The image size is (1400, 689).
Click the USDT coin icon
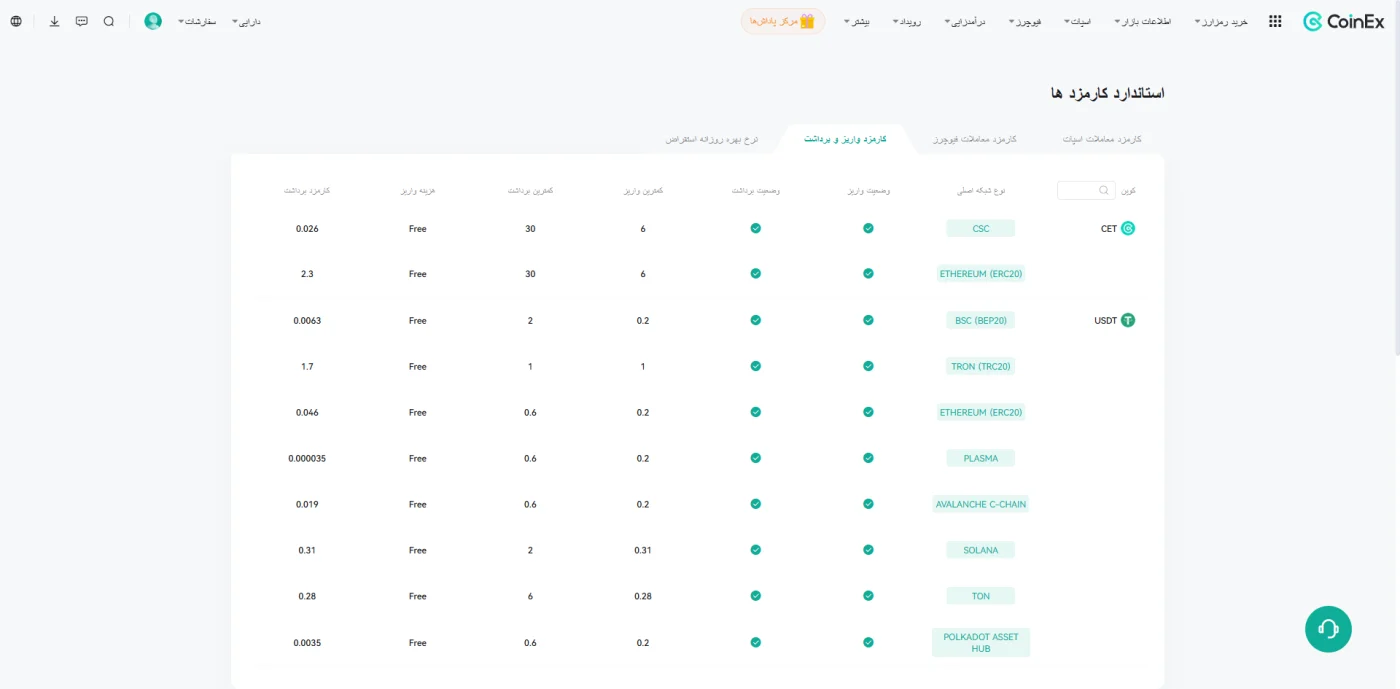[x=1128, y=321]
